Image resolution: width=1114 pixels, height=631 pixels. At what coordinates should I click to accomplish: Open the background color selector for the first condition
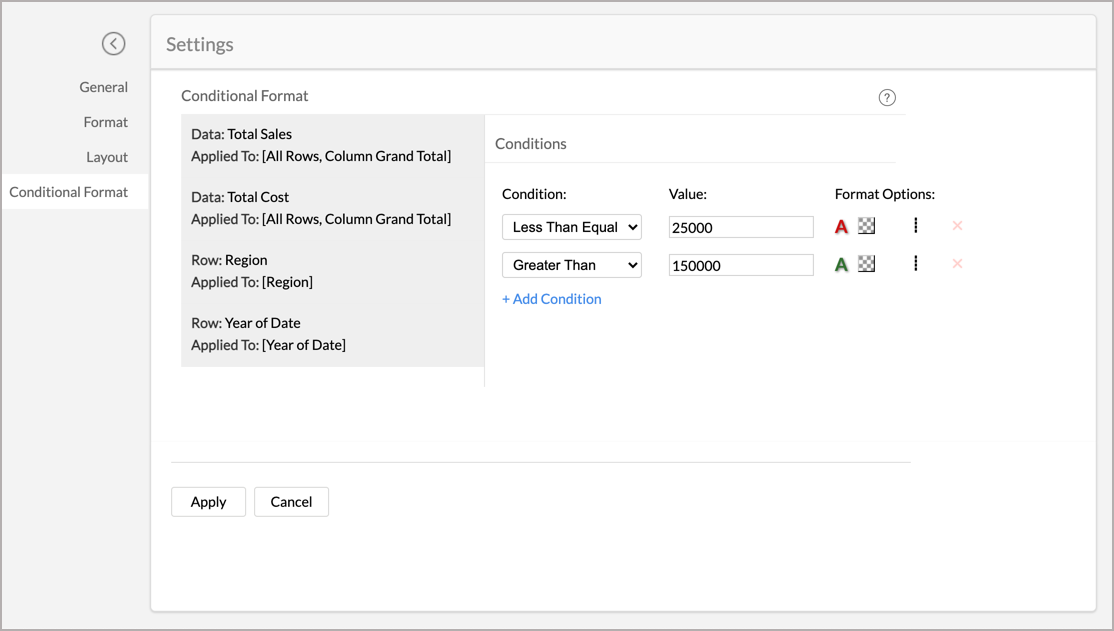(x=866, y=226)
